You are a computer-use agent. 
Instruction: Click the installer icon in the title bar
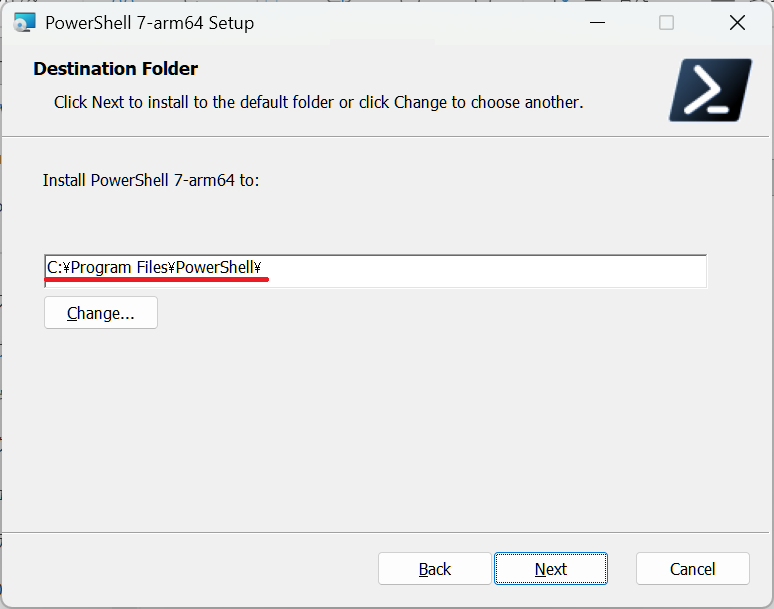24,23
